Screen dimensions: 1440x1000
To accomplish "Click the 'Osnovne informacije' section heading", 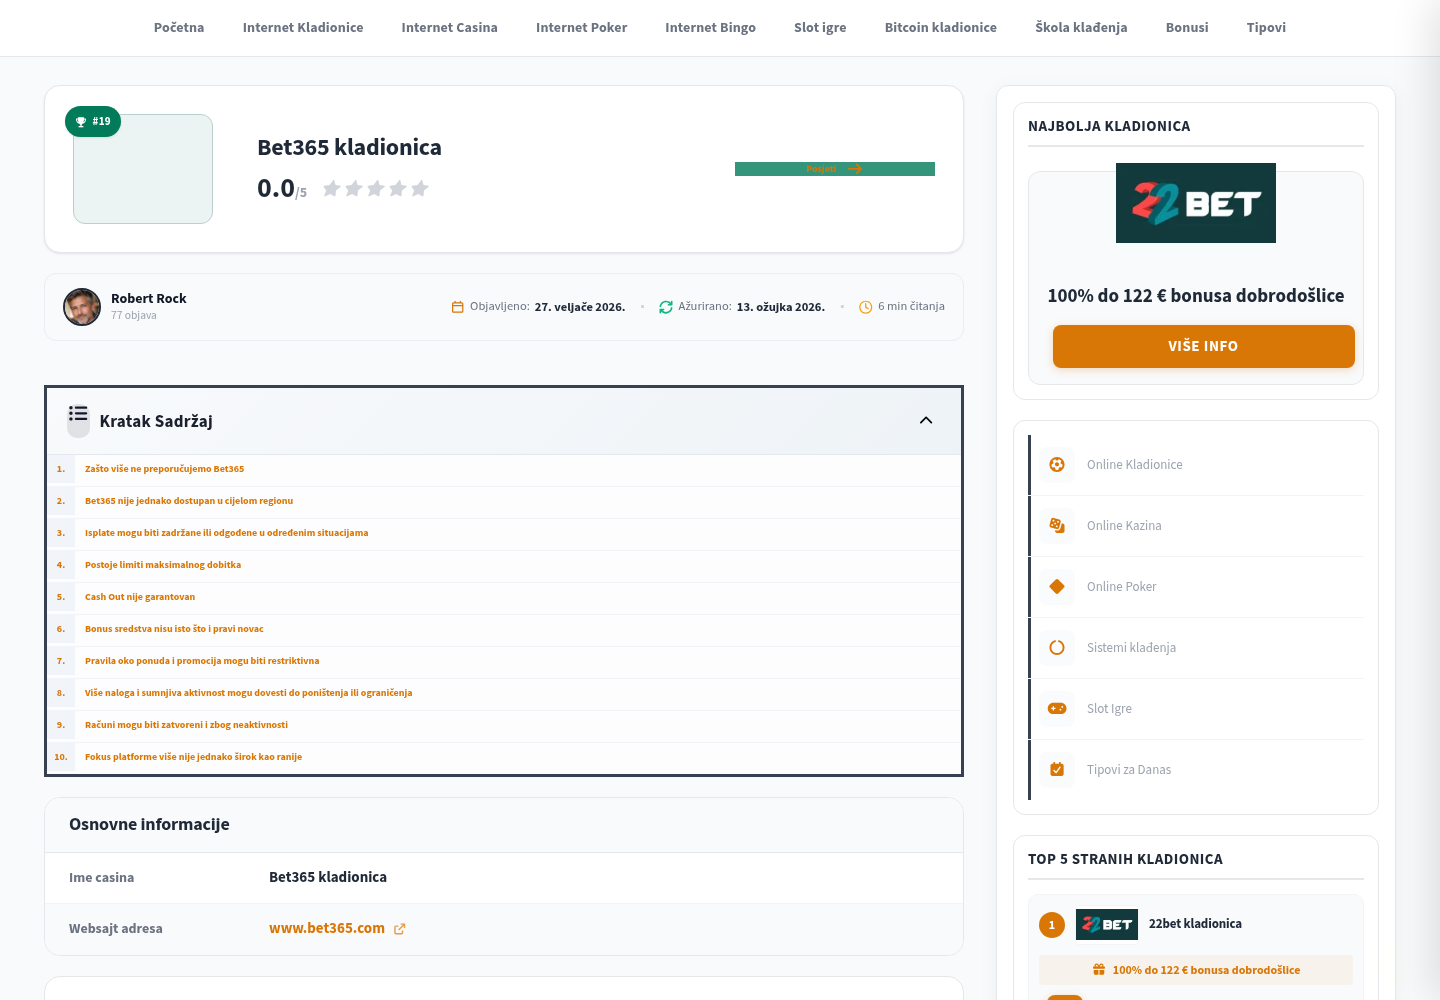I will click(x=149, y=825).
